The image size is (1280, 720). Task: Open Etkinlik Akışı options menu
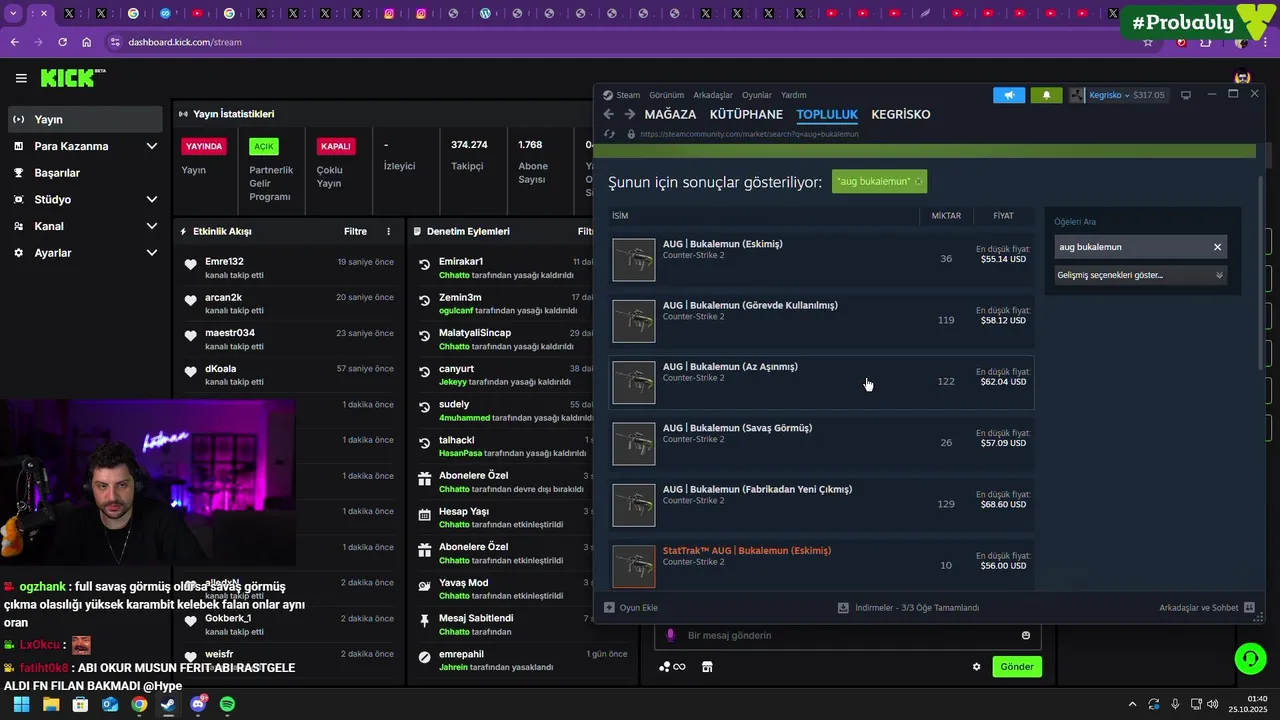click(389, 231)
